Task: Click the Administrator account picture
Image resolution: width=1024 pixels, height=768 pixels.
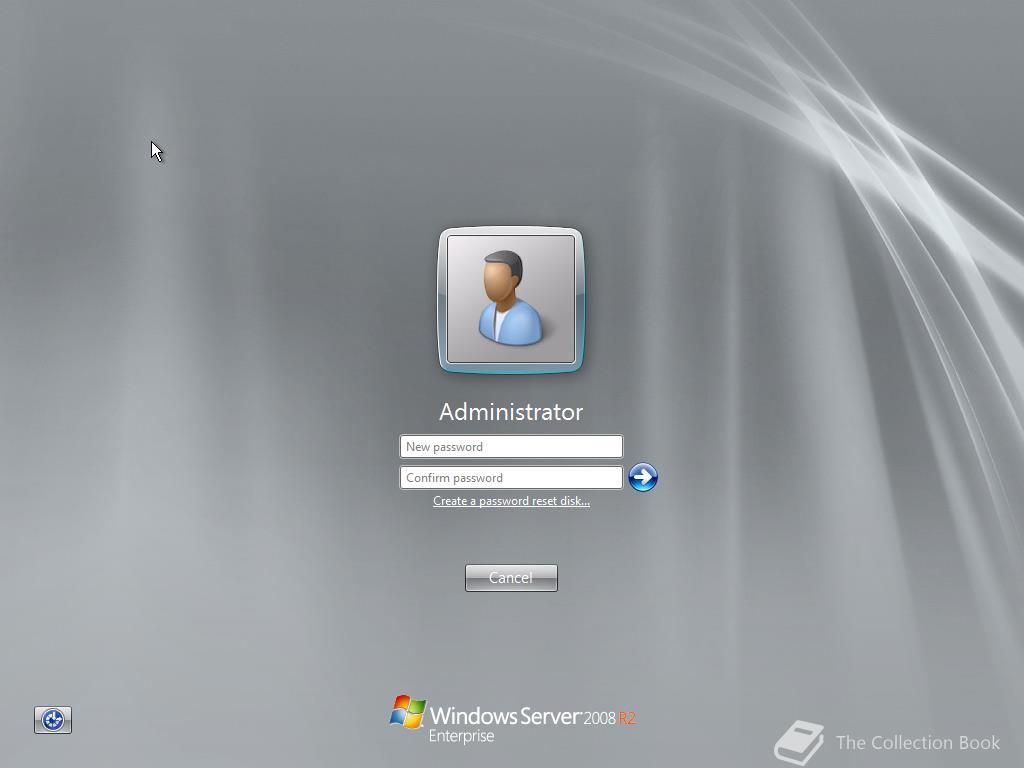Action: pos(511,300)
